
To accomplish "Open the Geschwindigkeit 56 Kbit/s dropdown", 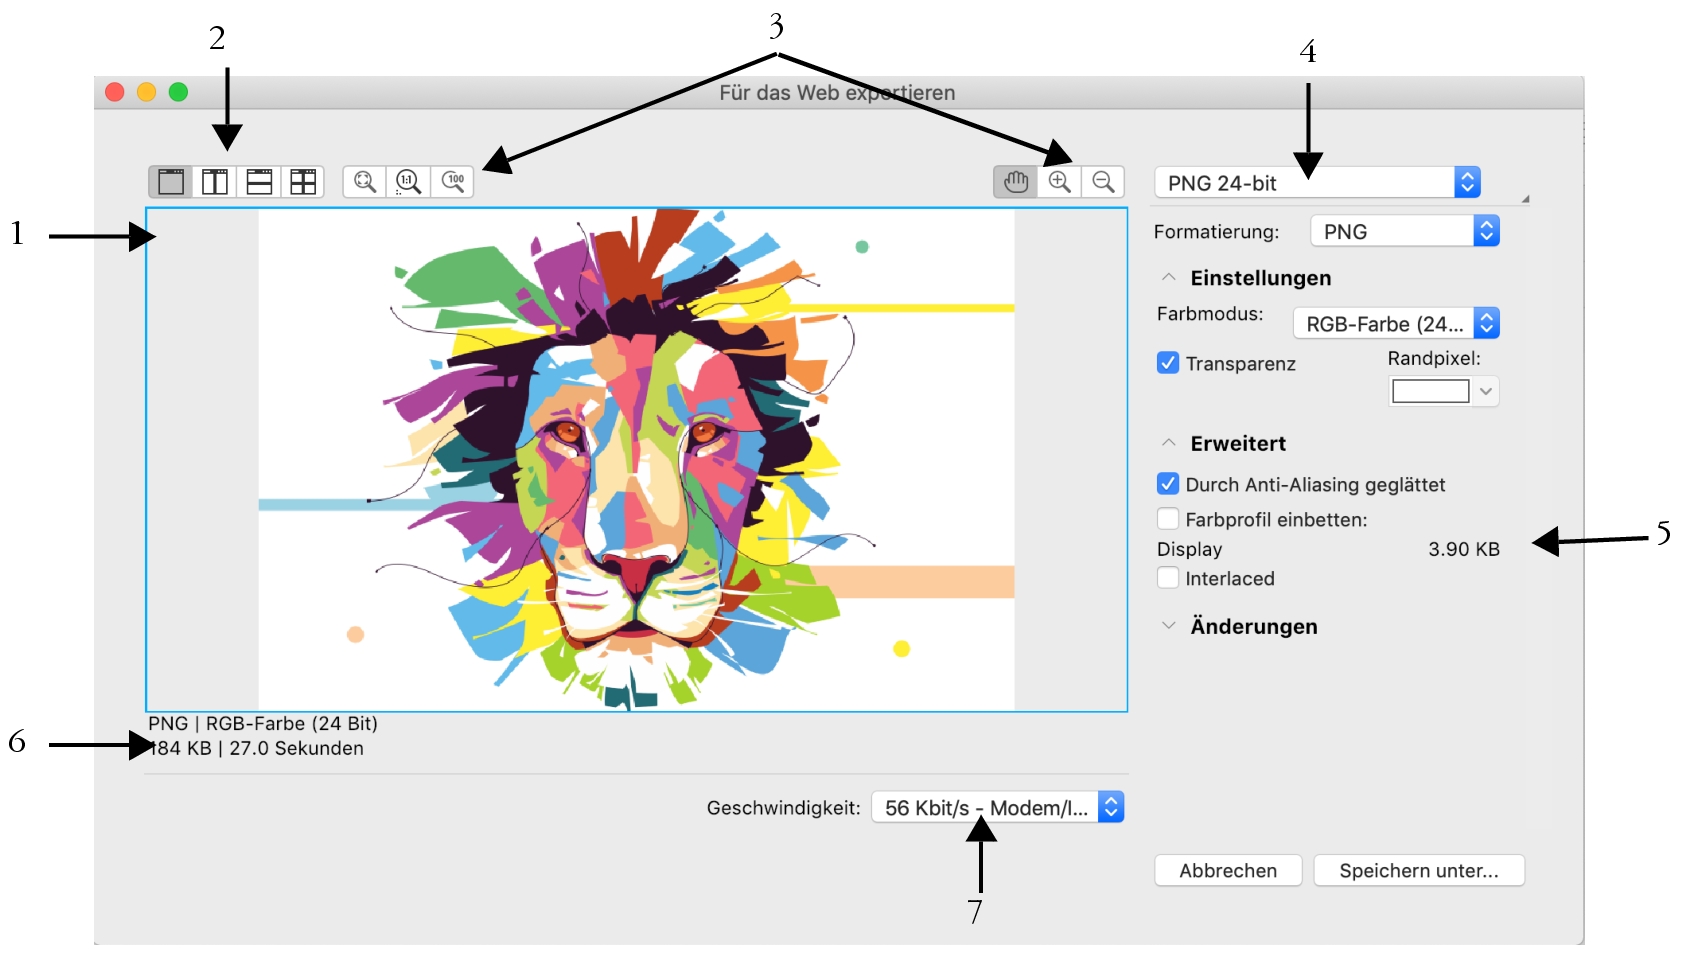I will [997, 807].
